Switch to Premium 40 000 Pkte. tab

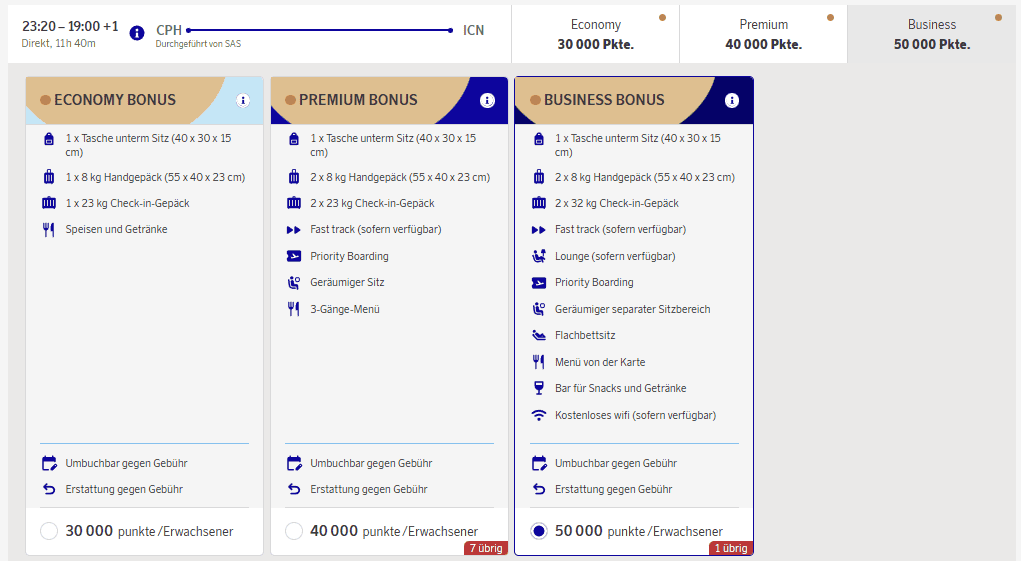pos(763,34)
